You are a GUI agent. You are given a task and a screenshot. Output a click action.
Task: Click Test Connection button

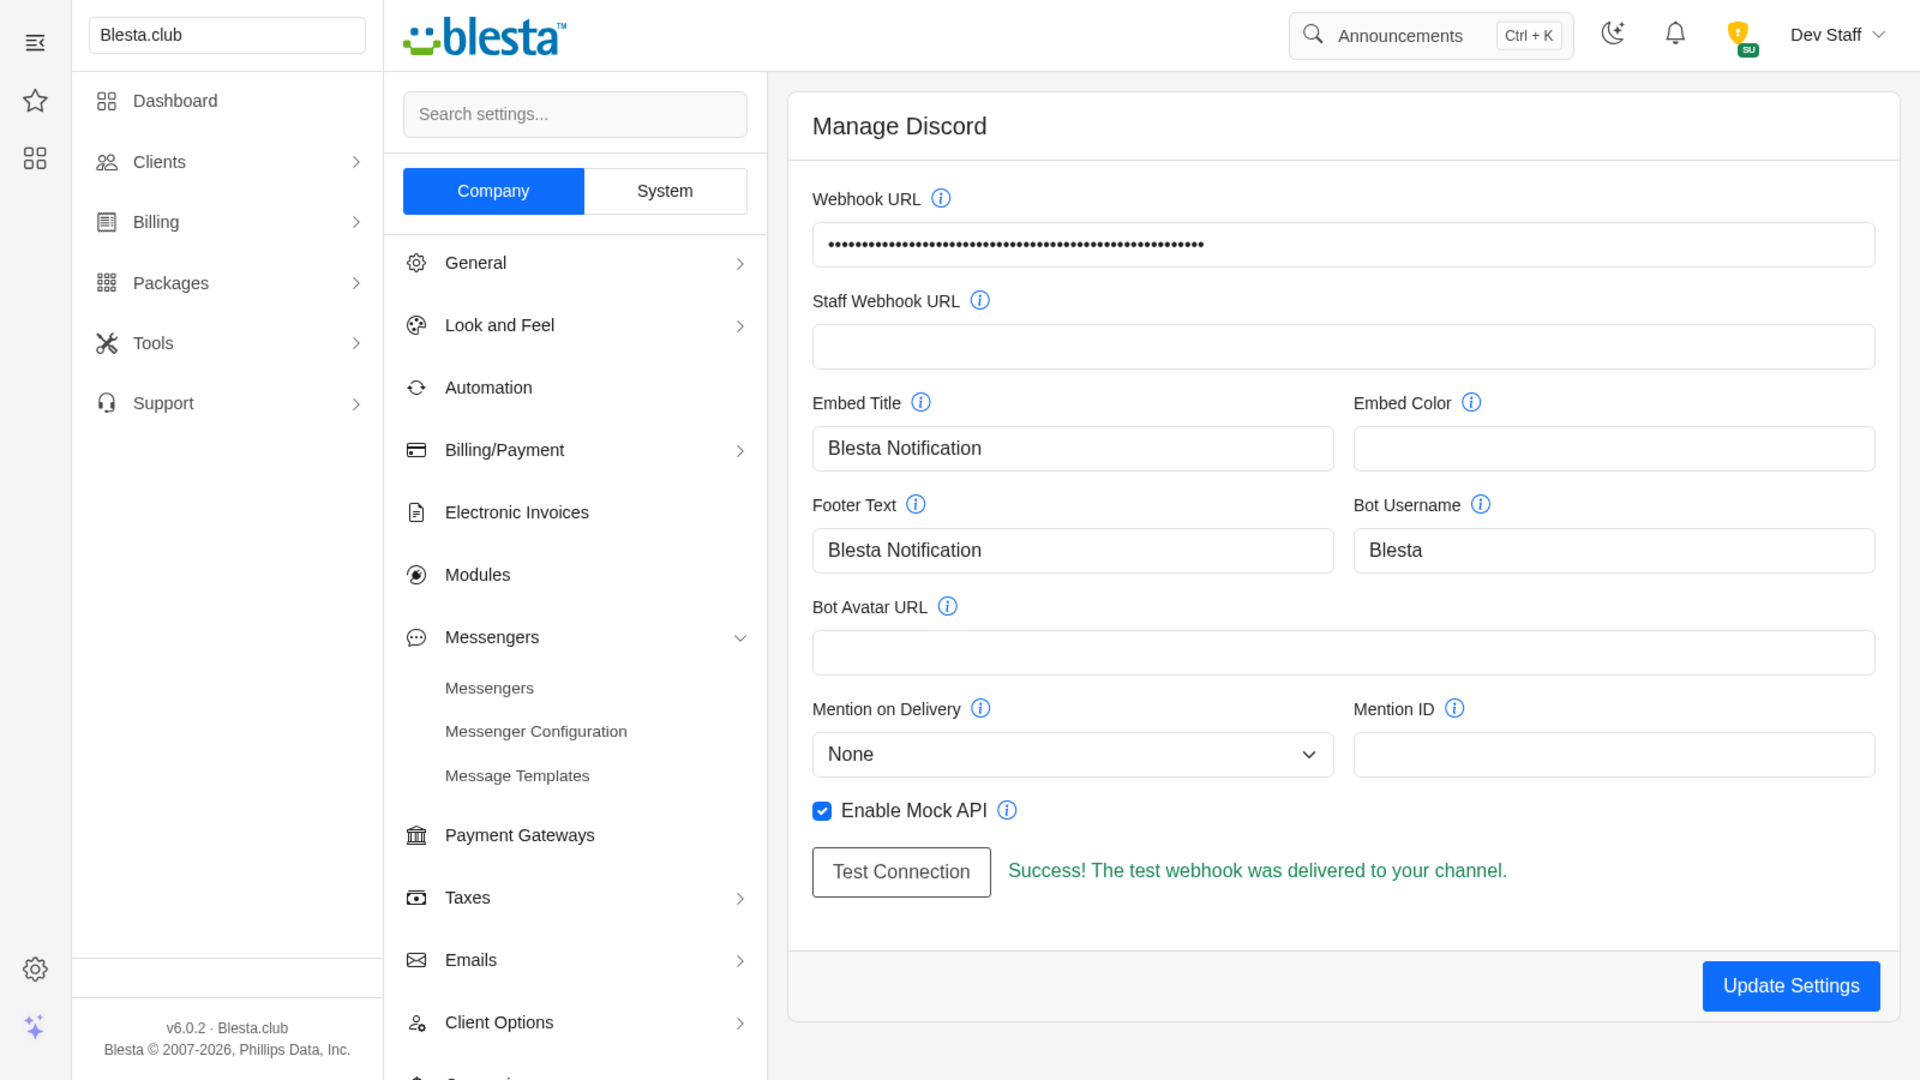coord(901,872)
